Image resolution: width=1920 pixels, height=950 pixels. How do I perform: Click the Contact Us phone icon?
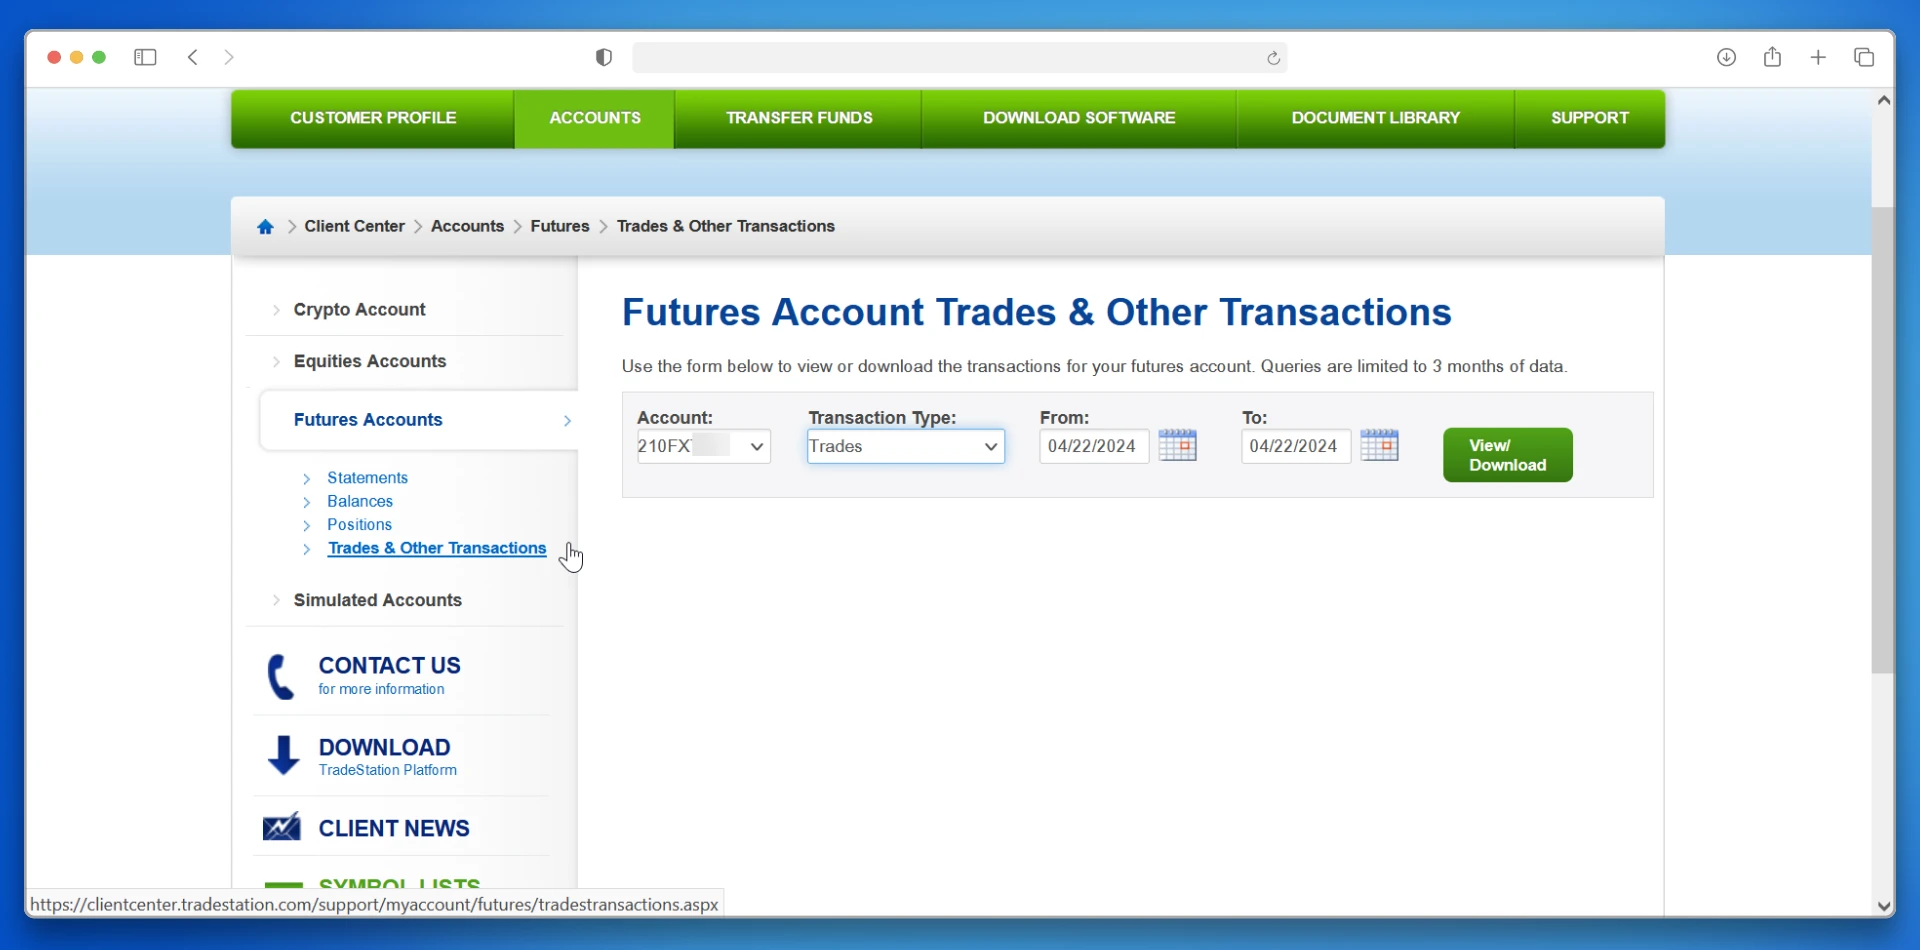[x=281, y=677]
